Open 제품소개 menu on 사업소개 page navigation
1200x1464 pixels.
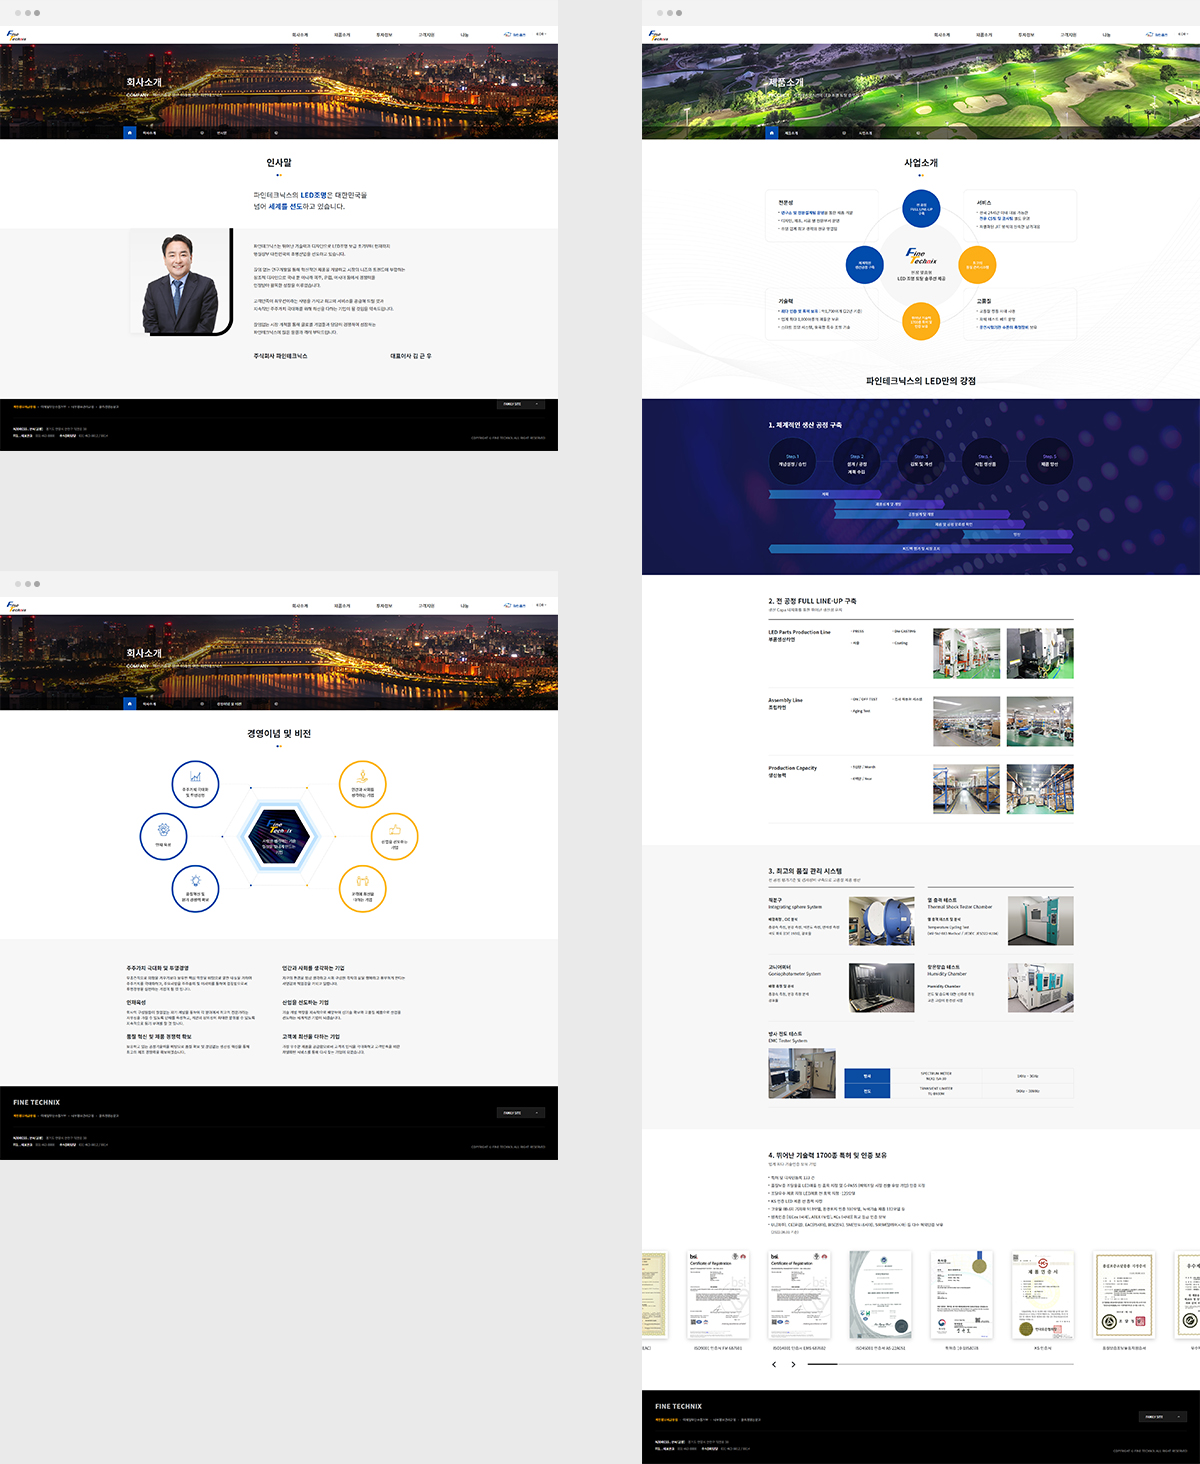[984, 34]
